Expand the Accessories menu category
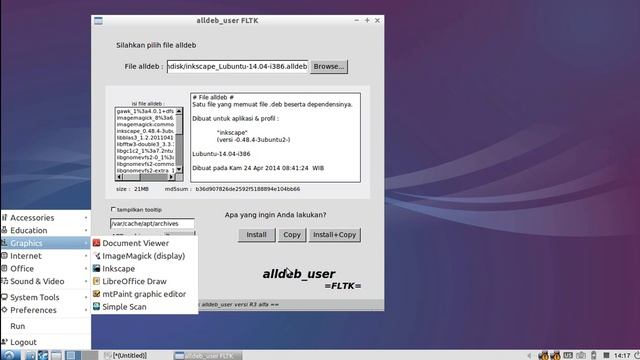 pos(45,218)
